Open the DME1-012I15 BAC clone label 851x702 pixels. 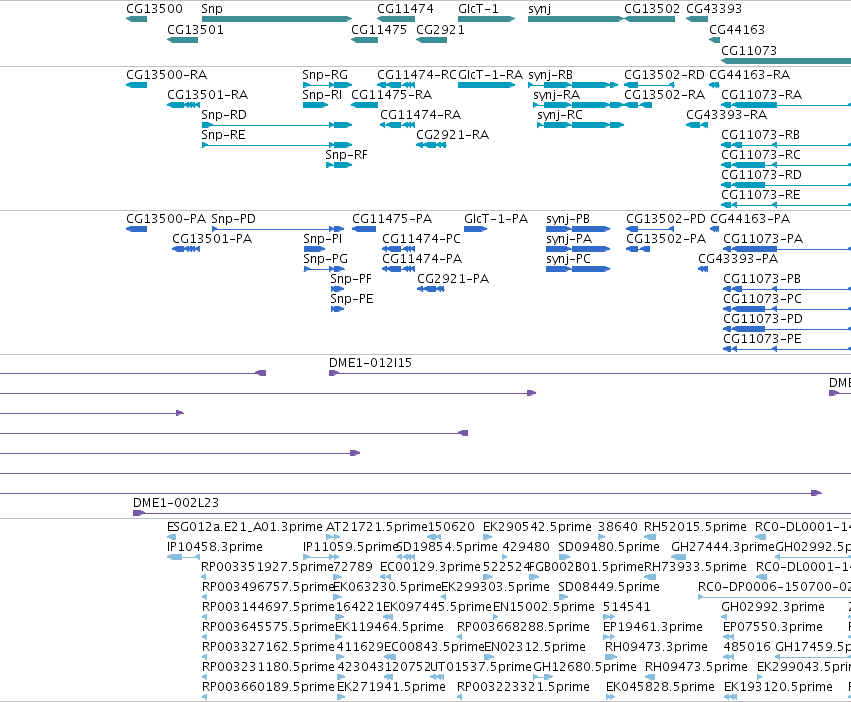pos(370,363)
